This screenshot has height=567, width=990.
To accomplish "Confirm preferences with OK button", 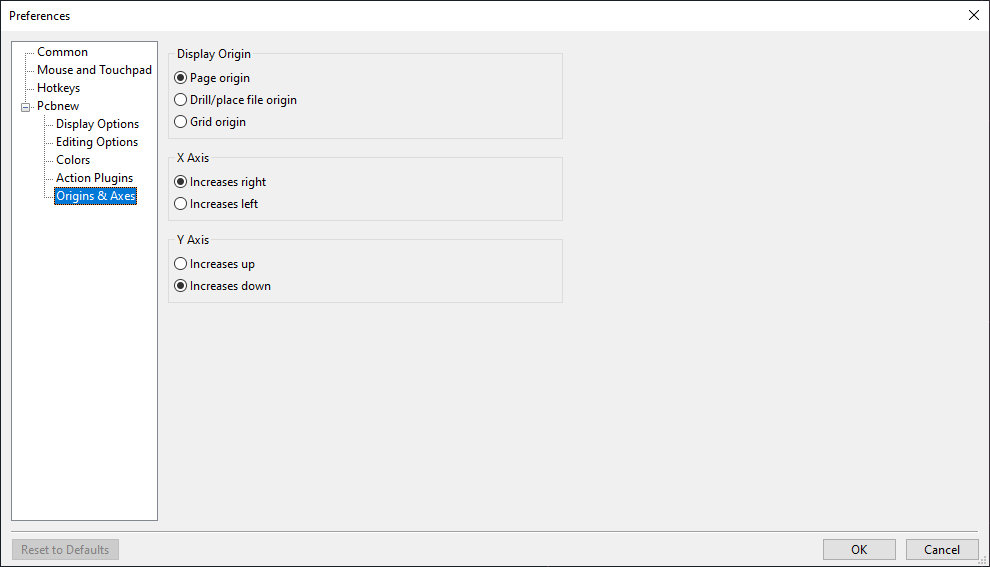I will 859,549.
